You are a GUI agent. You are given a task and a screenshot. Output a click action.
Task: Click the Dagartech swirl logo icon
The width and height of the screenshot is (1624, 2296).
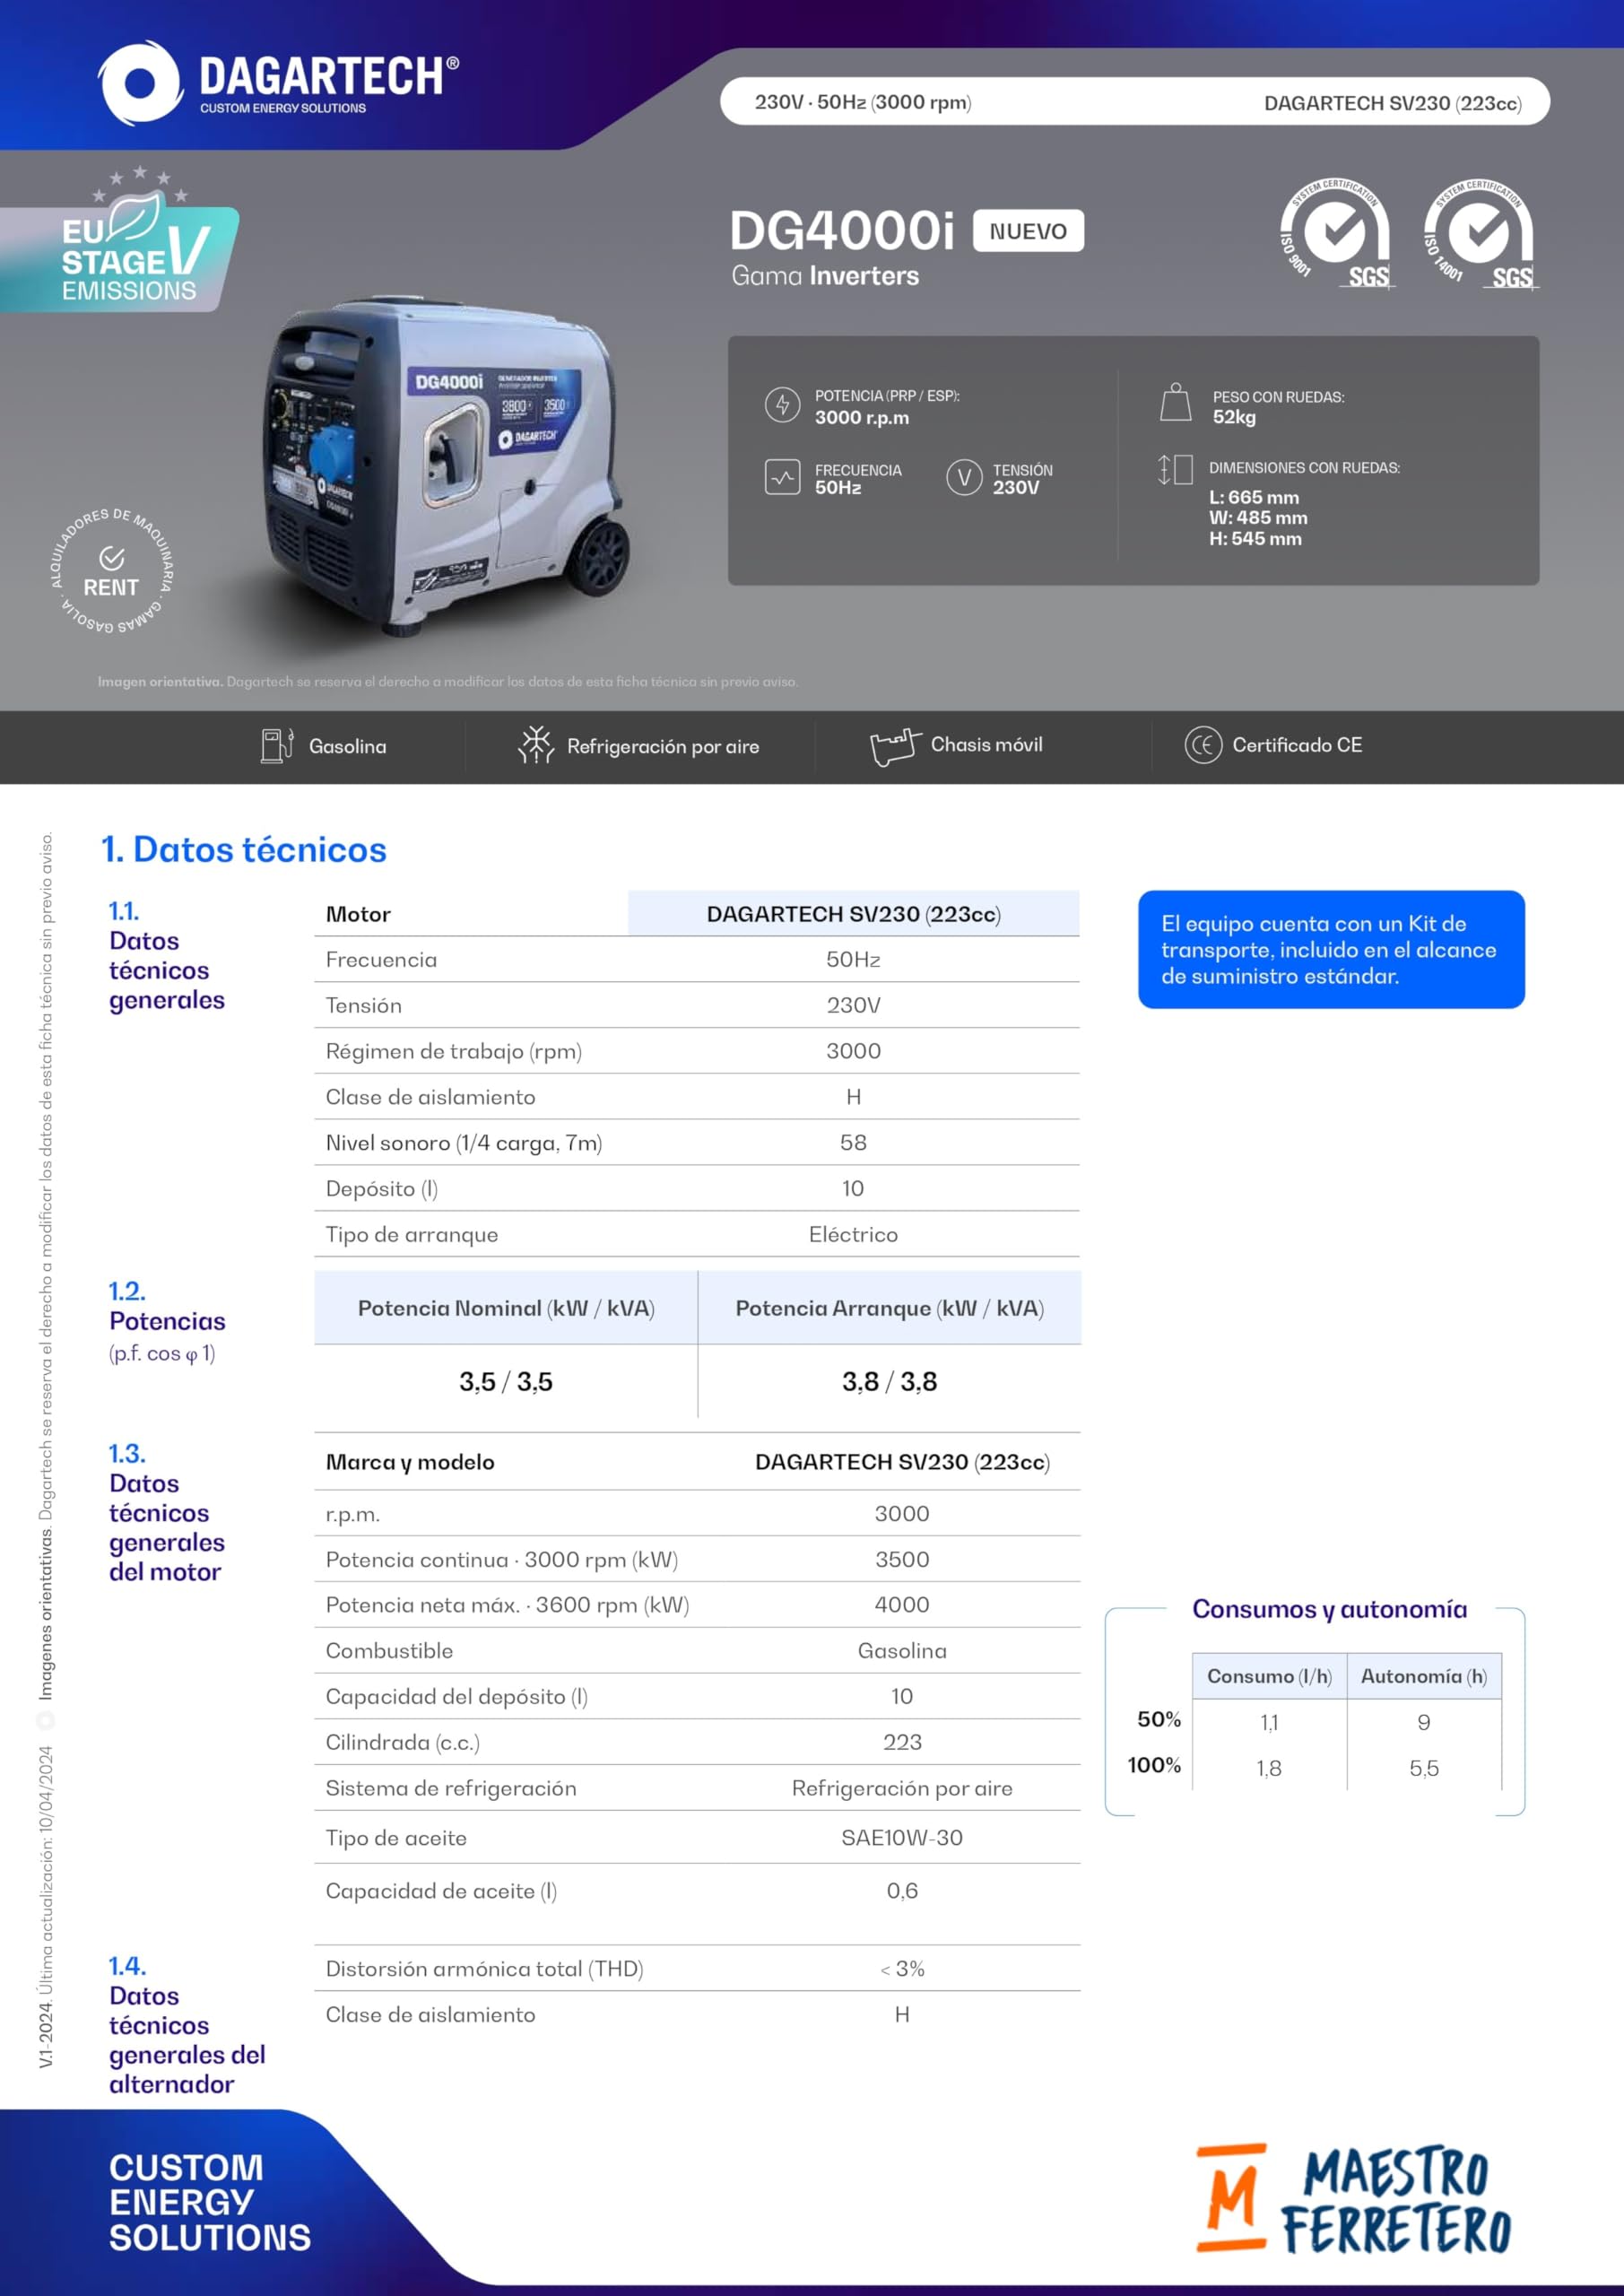tap(140, 83)
